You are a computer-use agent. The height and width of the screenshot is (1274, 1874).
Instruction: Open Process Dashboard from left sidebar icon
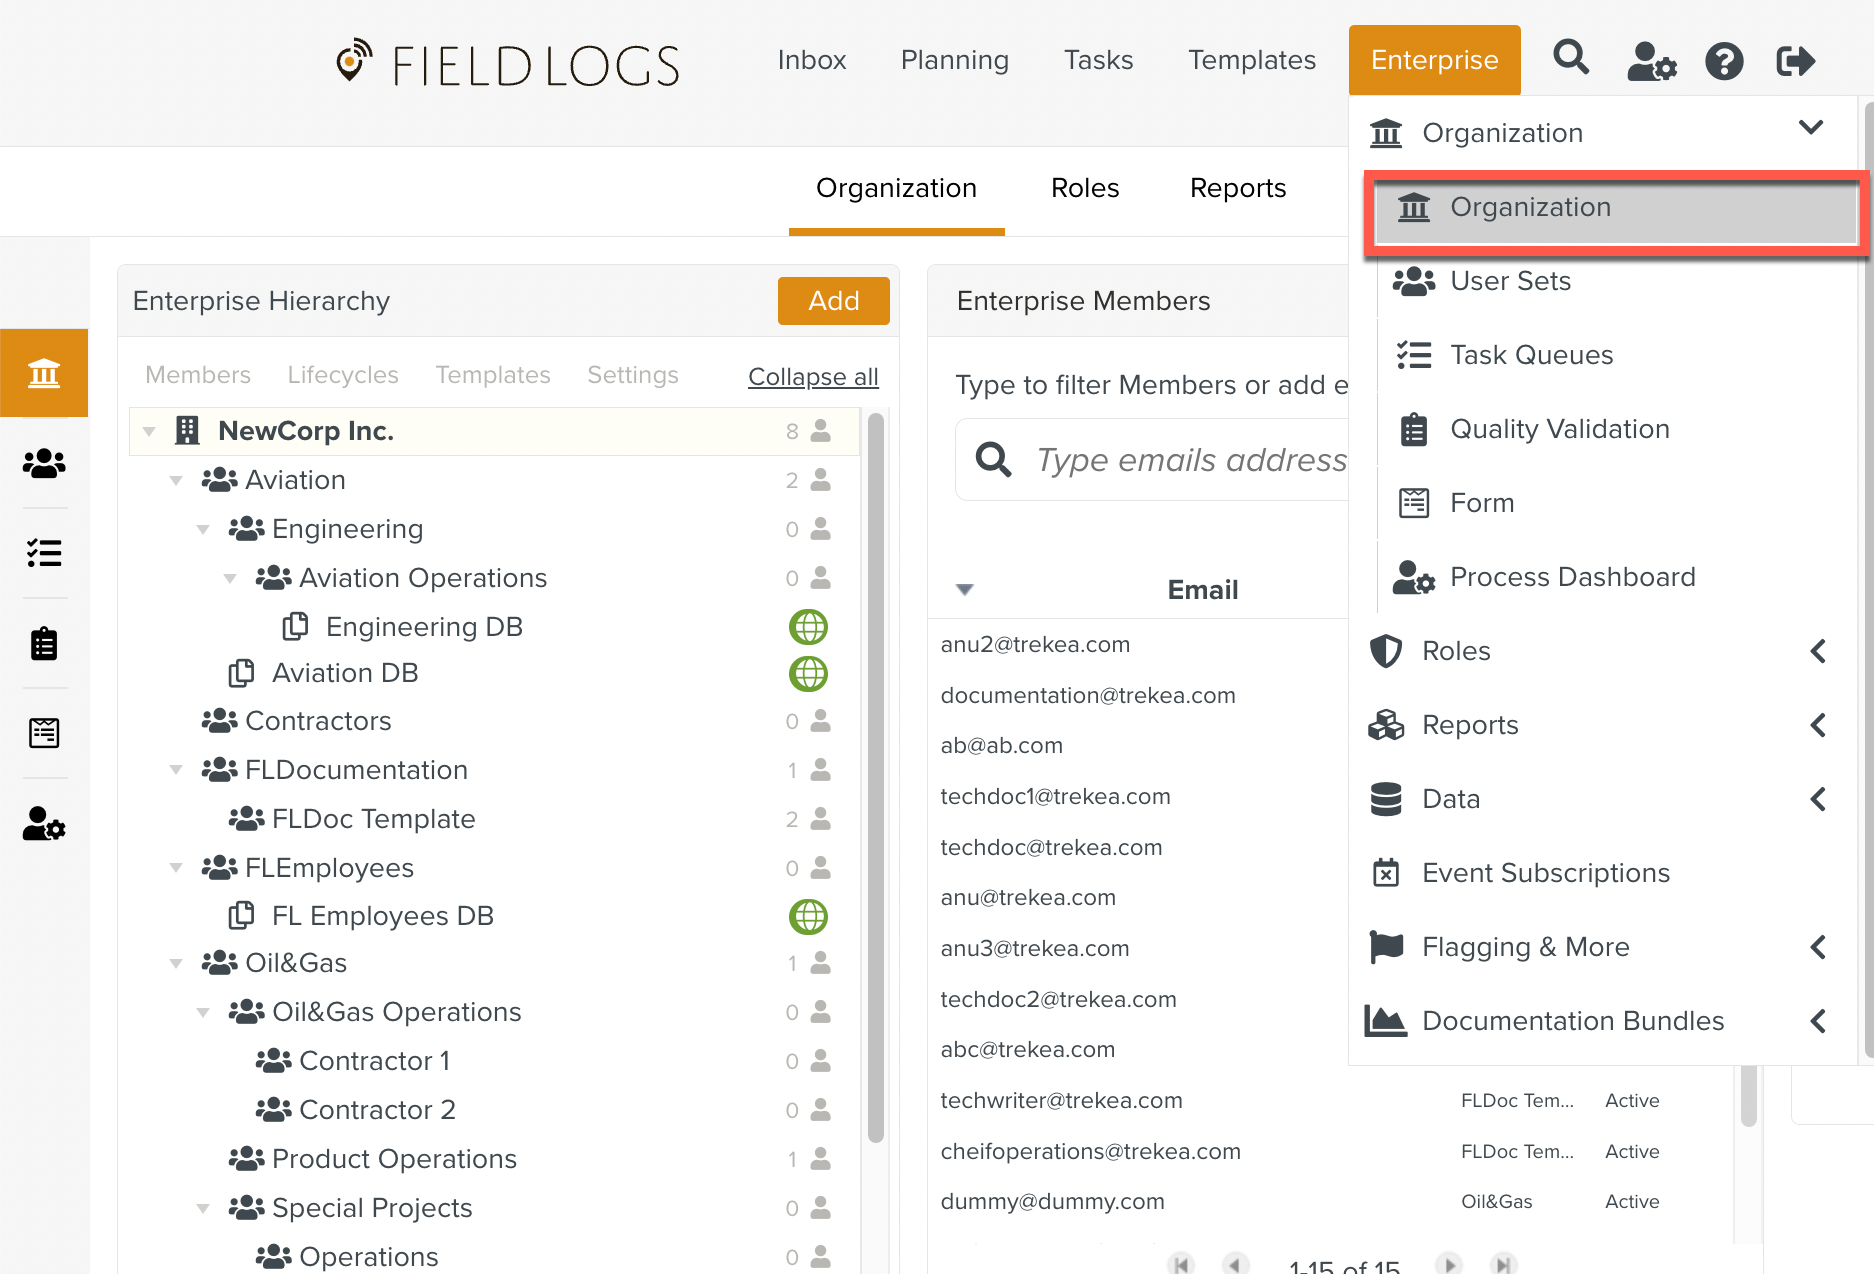coord(44,823)
